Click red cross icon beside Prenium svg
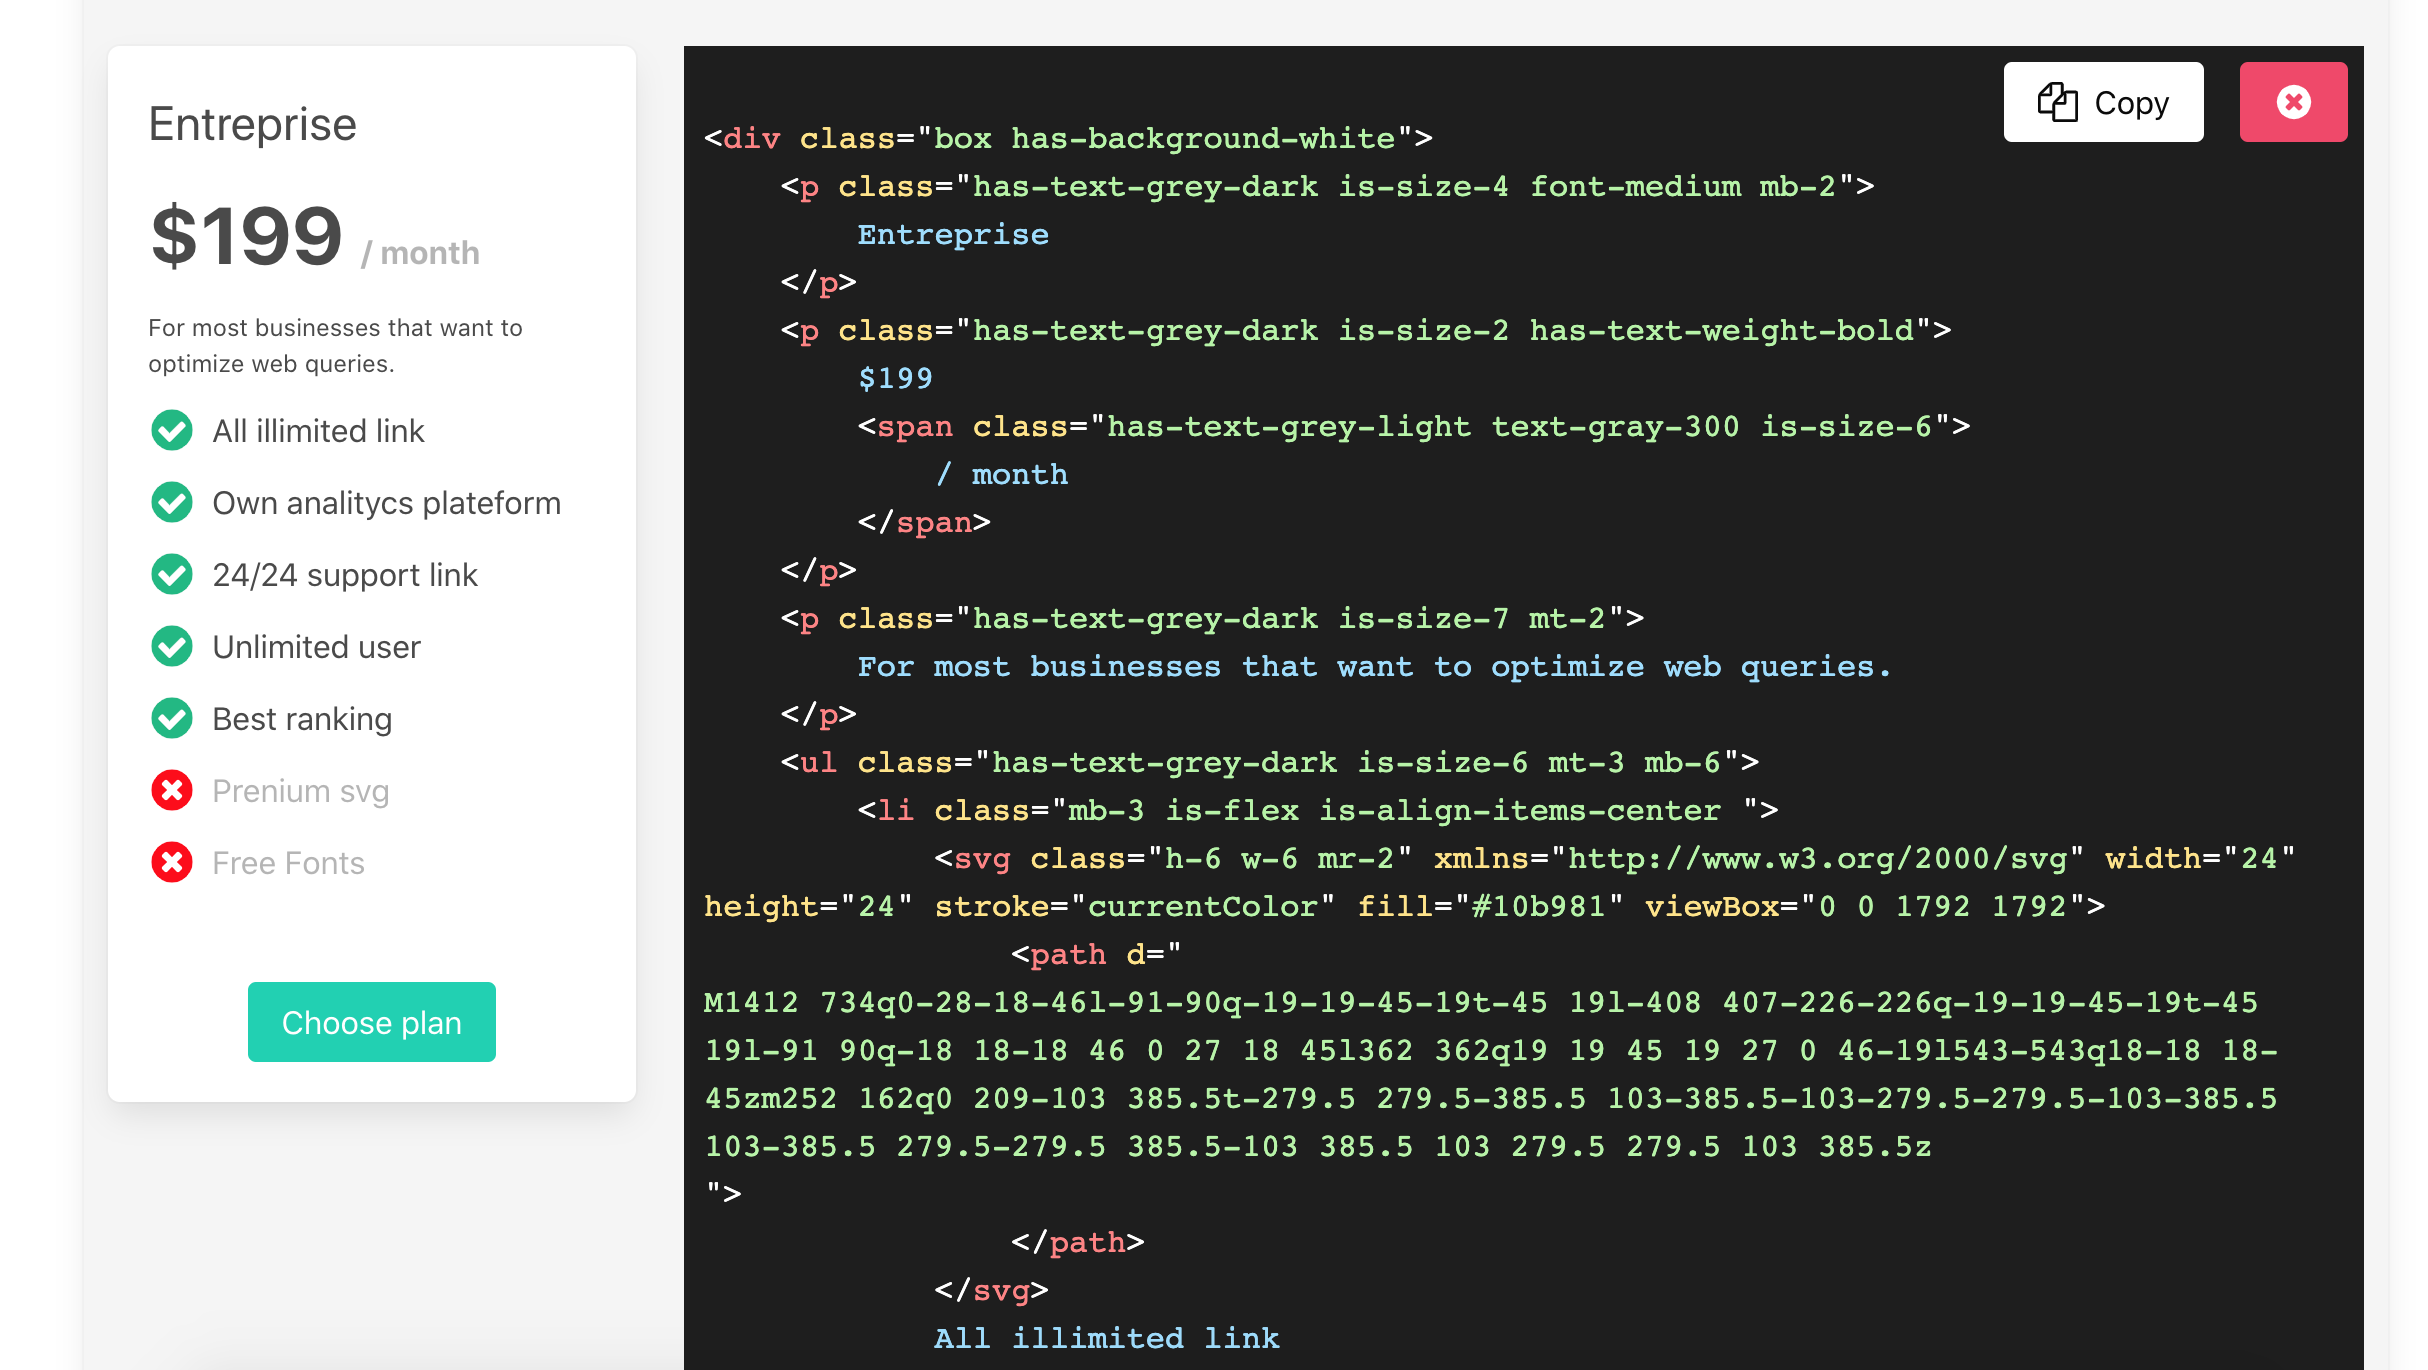Screen dimensions: 2428x1370 pos(172,791)
